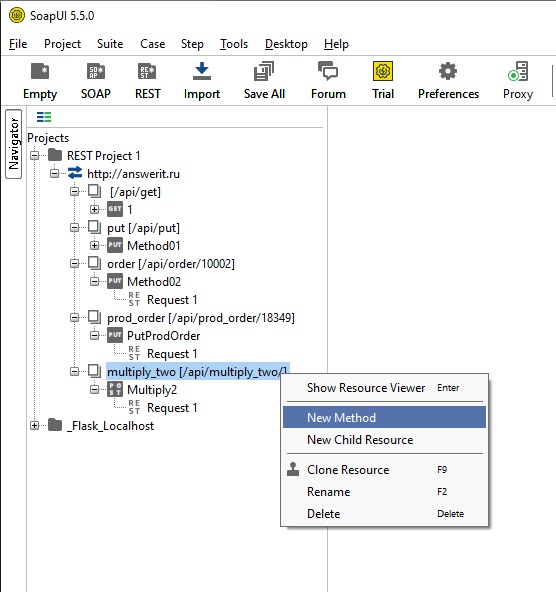556x592 pixels.
Task: Open the Forum toolbar icon
Action: [328, 71]
